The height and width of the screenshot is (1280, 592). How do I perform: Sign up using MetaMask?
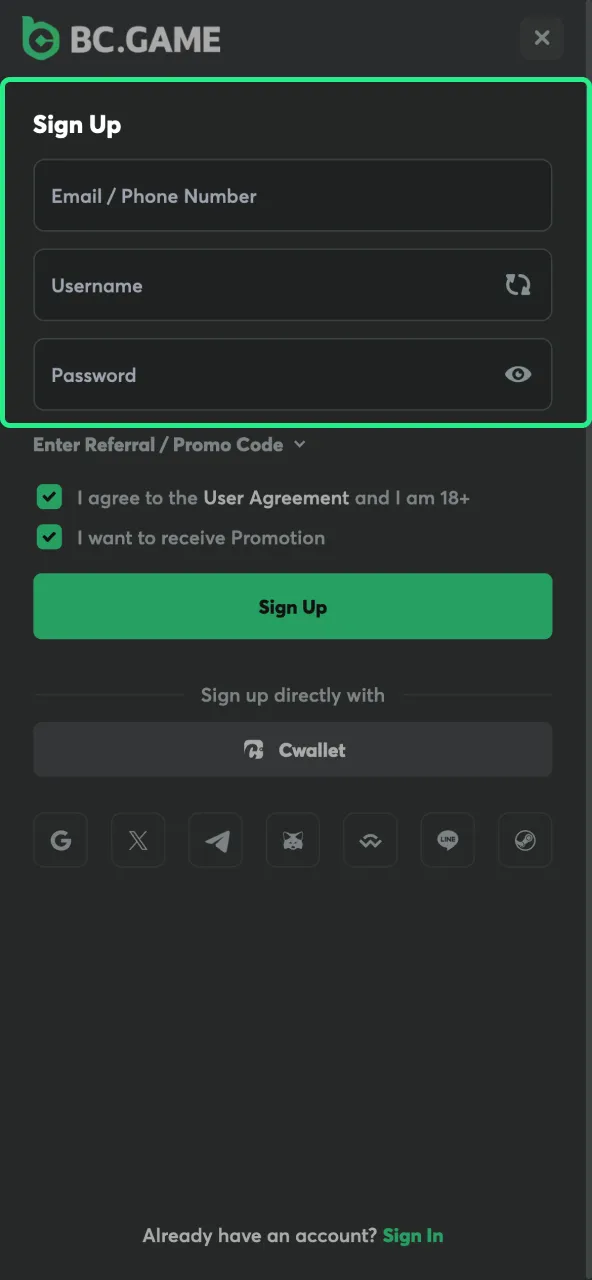[292, 840]
